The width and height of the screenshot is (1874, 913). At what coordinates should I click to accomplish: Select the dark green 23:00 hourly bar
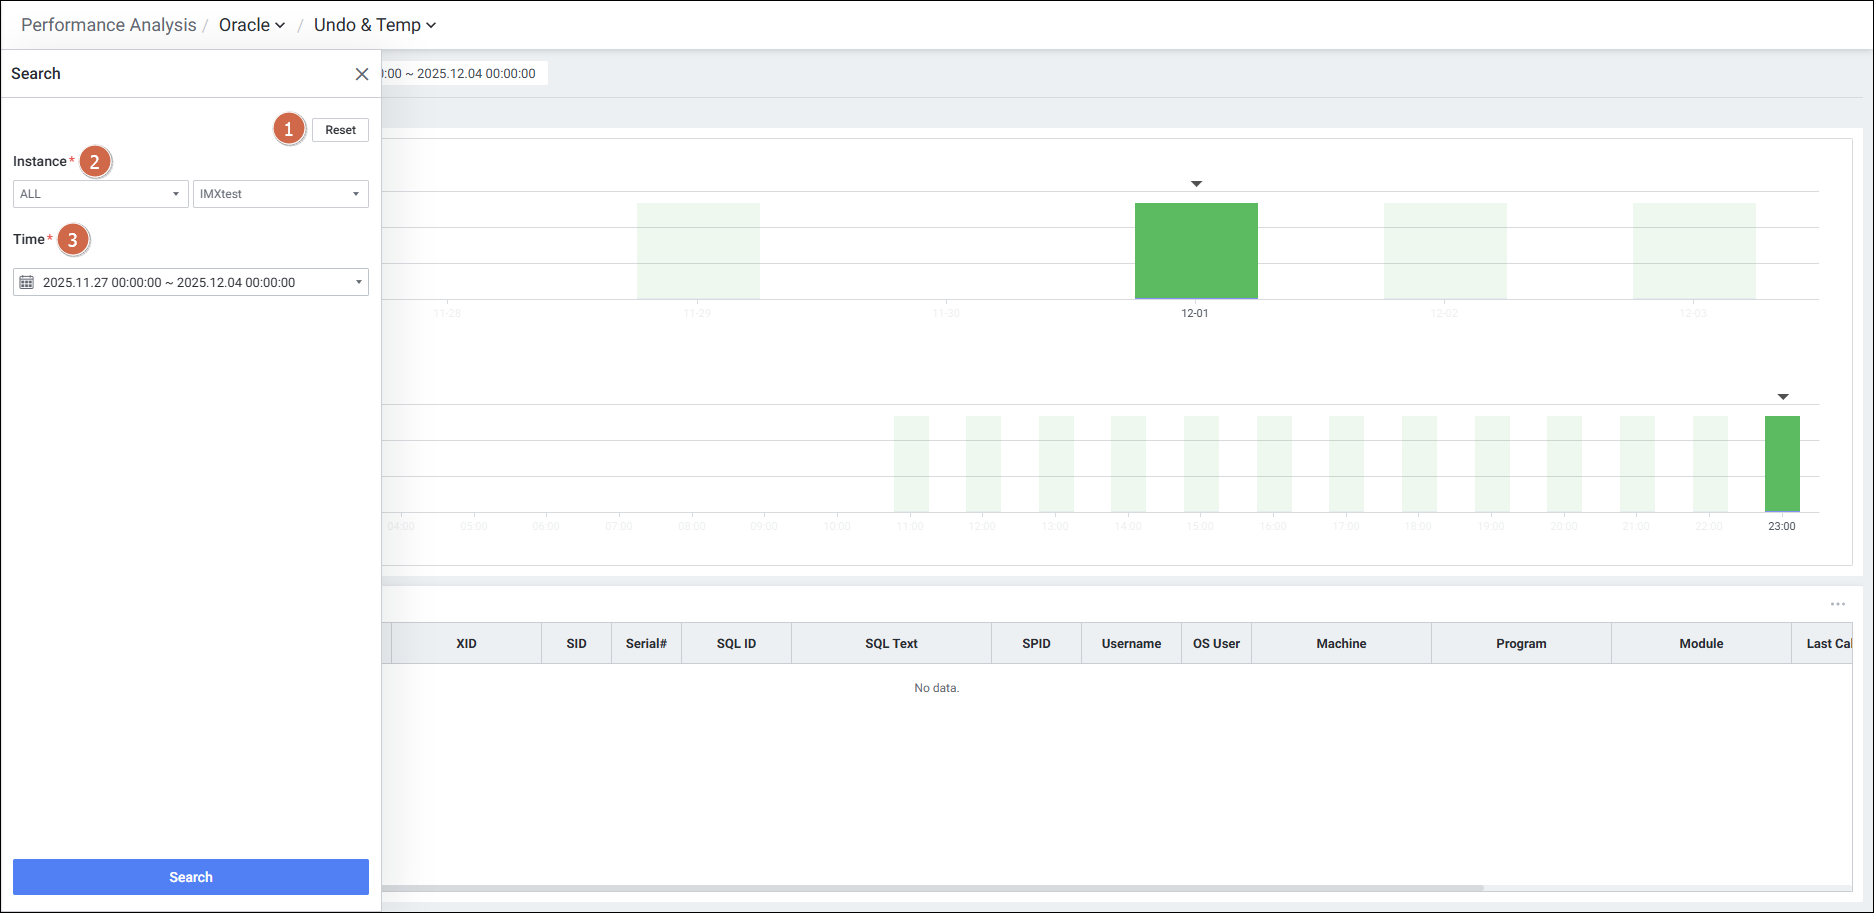point(1782,464)
